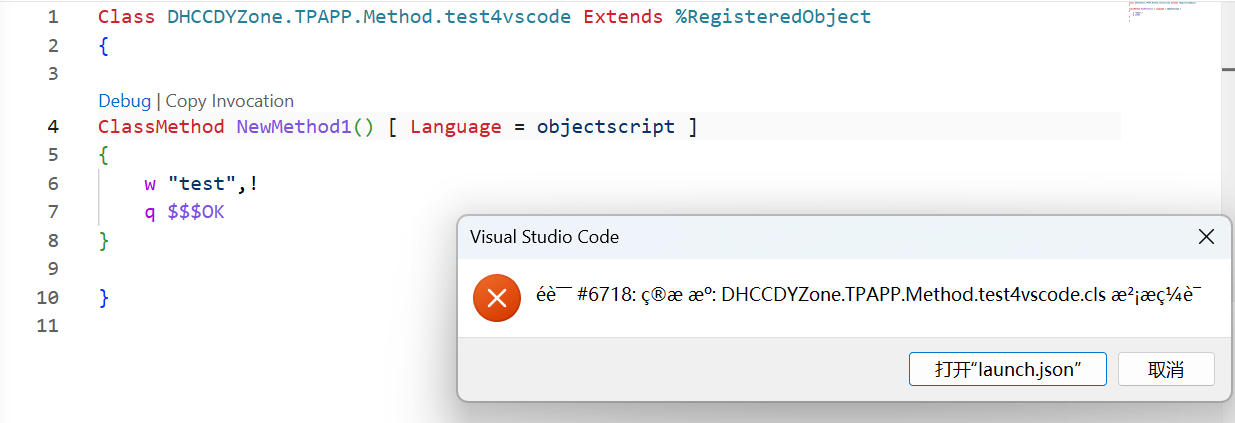Click the Debug CodeLens link
Screen dimensions: 1235x423
124,101
